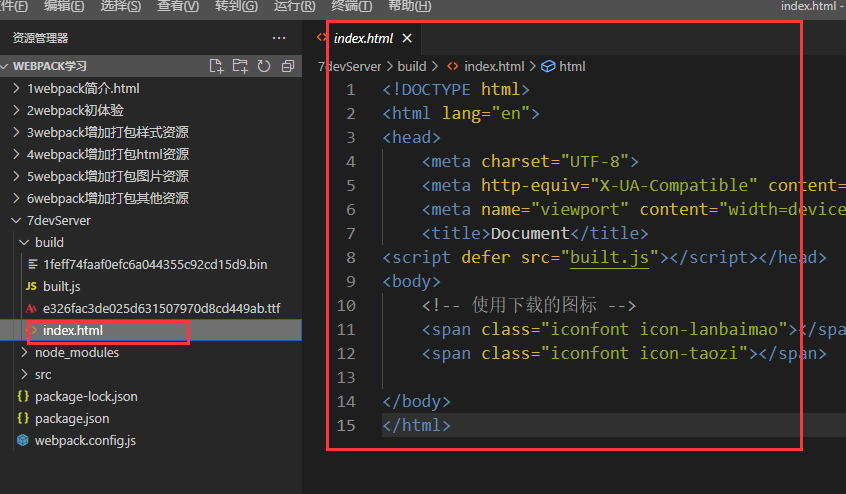Click the build breadcrumb segment
846x494 pixels.
412,66
